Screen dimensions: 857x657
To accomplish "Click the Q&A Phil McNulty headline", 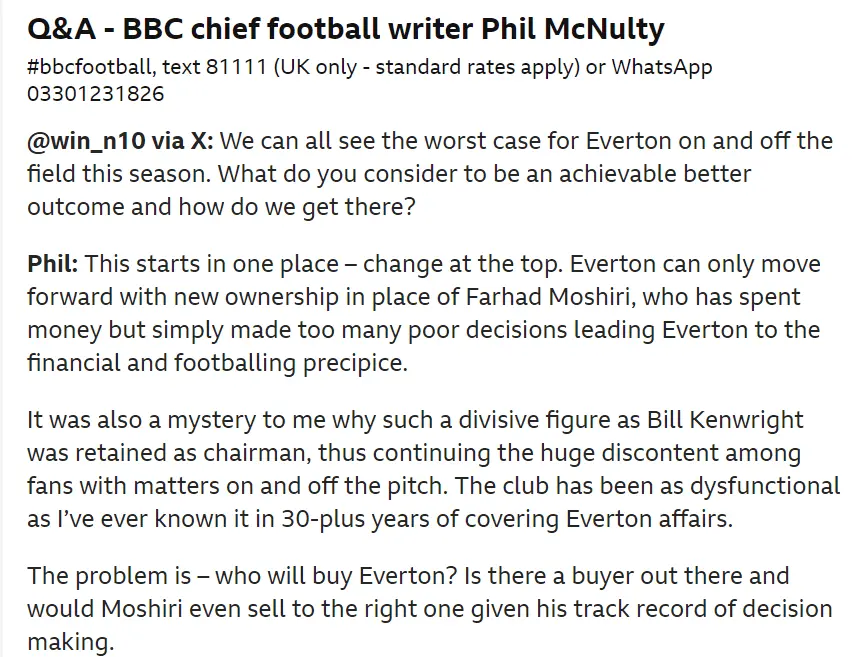I will 345,30.
